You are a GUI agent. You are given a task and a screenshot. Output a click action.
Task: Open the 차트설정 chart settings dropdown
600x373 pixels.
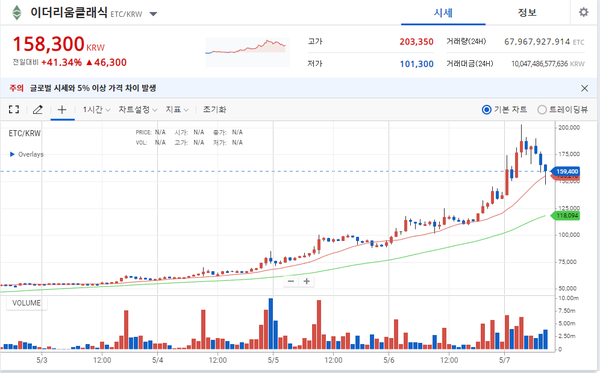(138, 110)
